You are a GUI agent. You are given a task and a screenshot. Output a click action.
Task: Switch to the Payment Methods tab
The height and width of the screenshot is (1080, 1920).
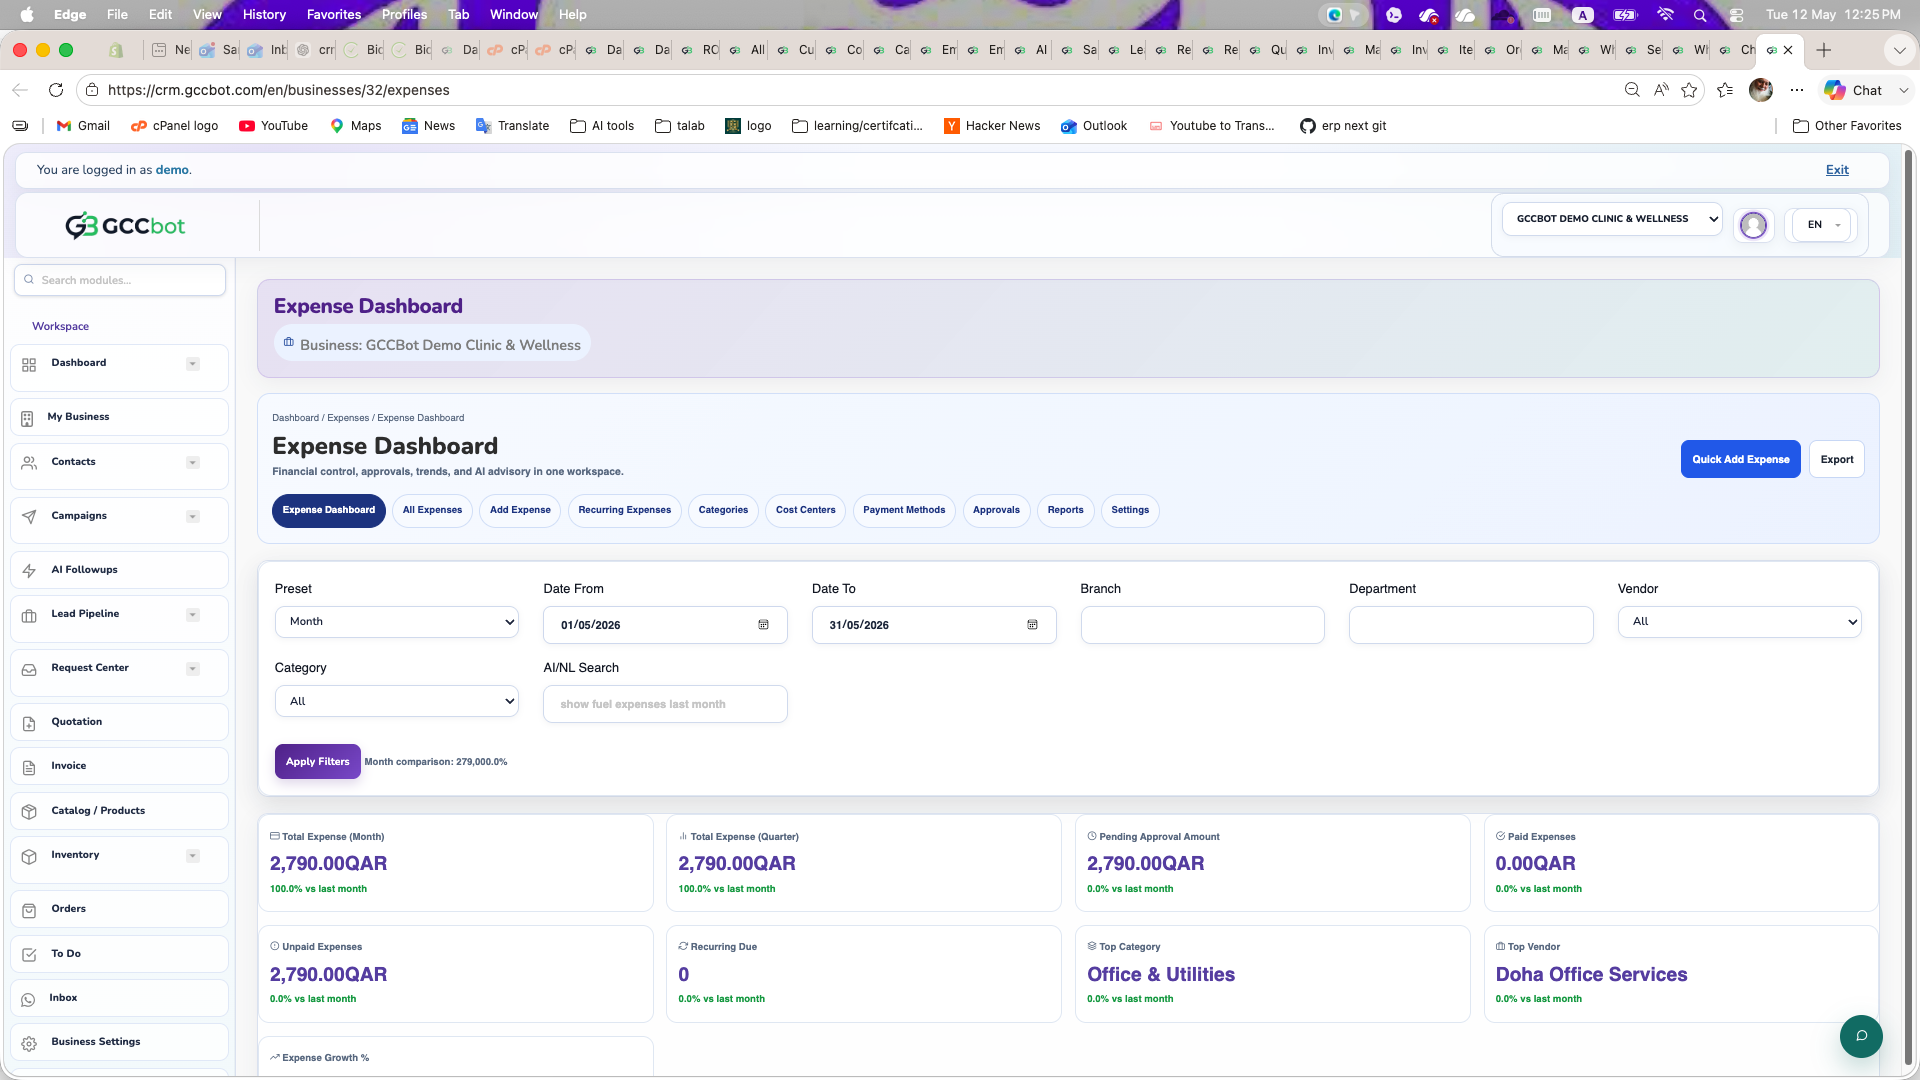tap(904, 510)
